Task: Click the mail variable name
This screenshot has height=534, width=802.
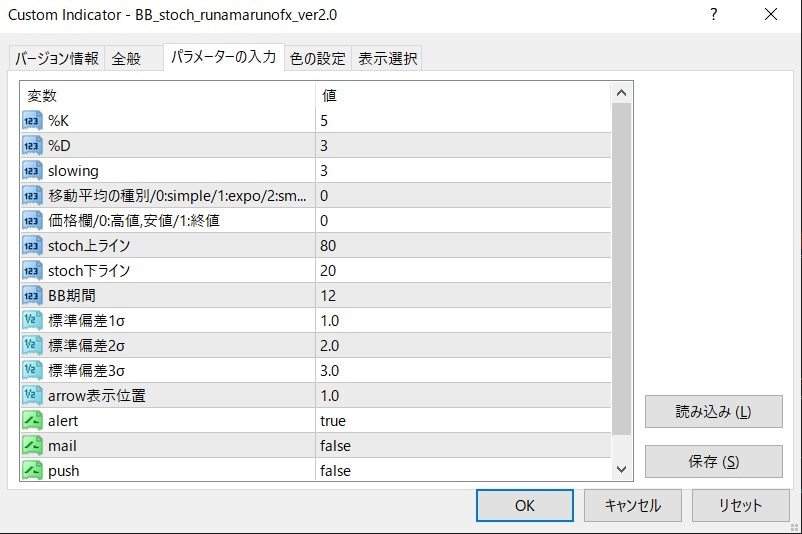Action: (62, 446)
